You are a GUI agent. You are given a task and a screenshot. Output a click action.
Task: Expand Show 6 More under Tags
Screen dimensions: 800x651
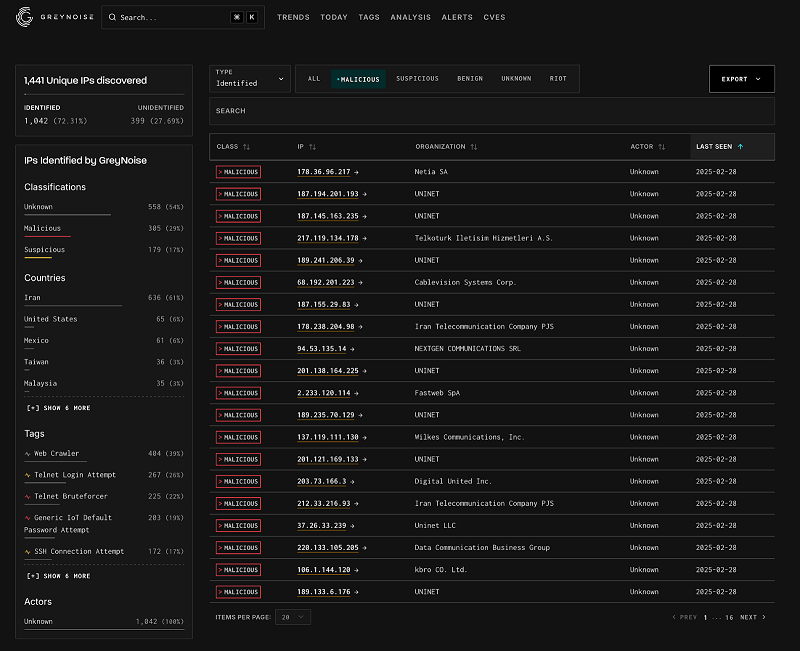coord(59,576)
